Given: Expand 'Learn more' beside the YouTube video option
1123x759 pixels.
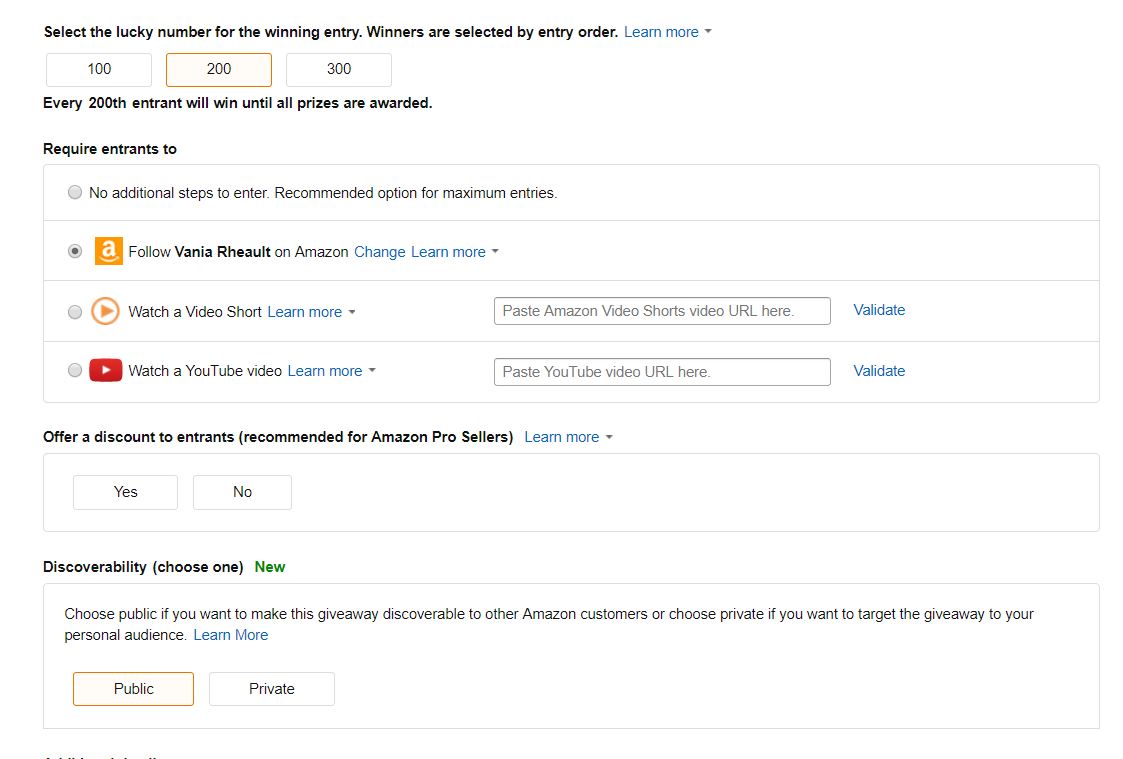Looking at the screenshot, I should point(324,370).
